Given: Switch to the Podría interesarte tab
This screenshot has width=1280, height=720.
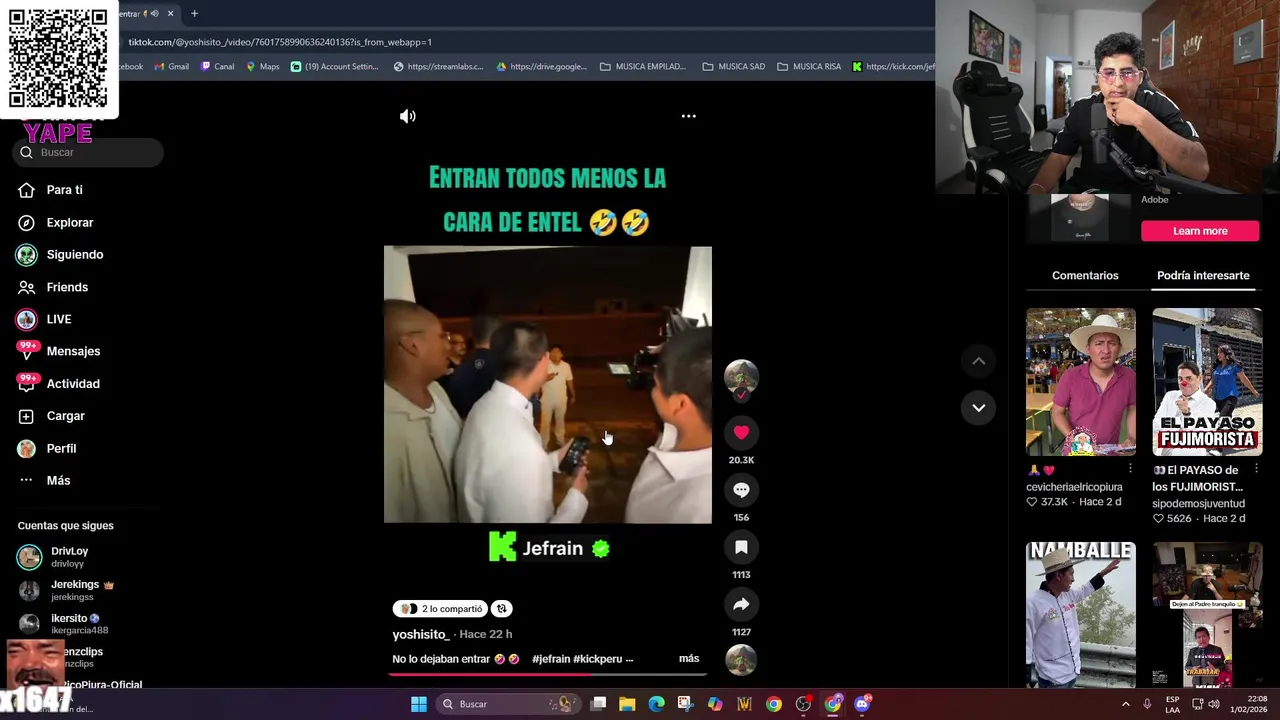Looking at the screenshot, I should (x=1203, y=275).
